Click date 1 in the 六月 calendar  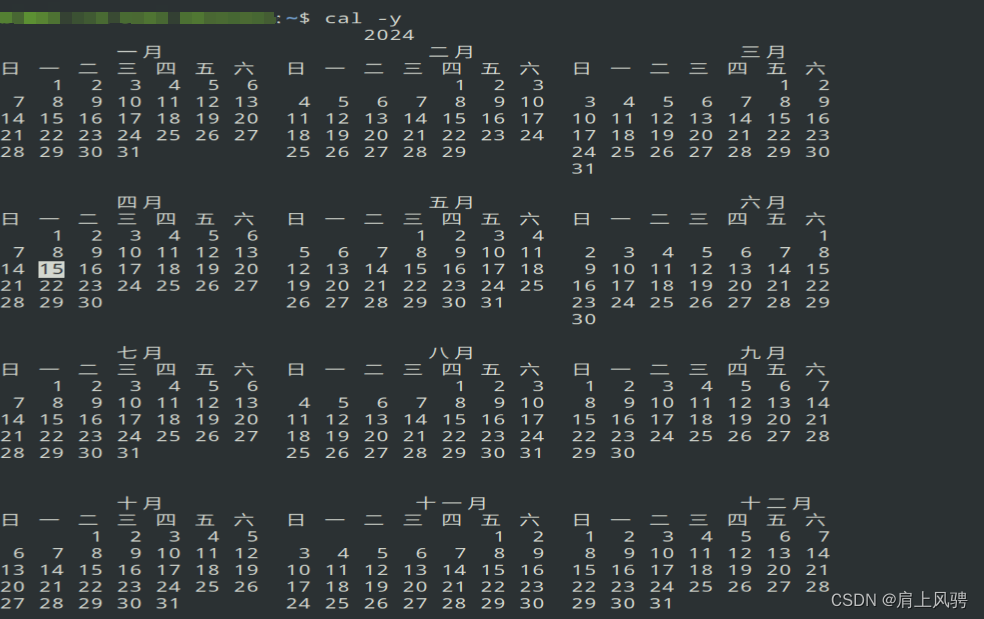pos(823,235)
